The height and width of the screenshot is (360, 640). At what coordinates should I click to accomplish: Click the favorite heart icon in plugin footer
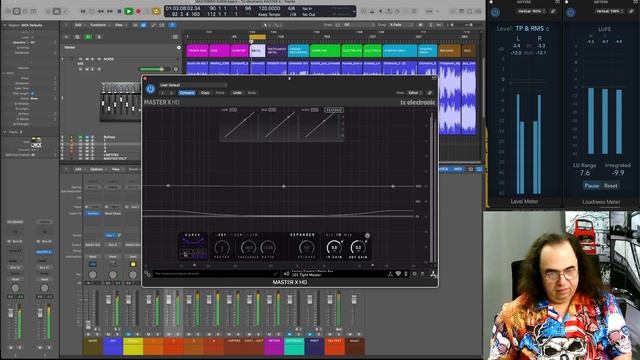coord(398,274)
